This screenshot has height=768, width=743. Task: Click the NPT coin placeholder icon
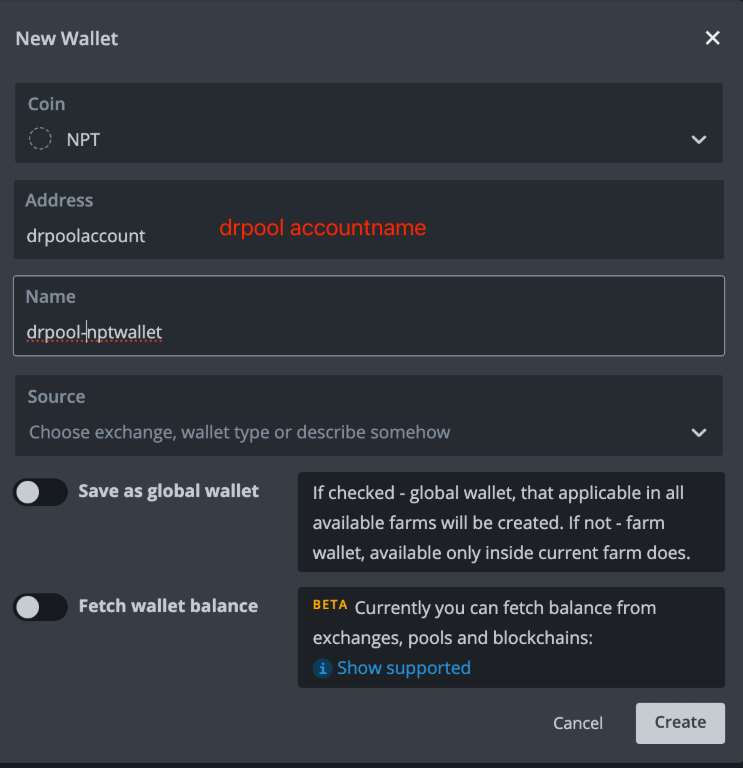click(40, 139)
